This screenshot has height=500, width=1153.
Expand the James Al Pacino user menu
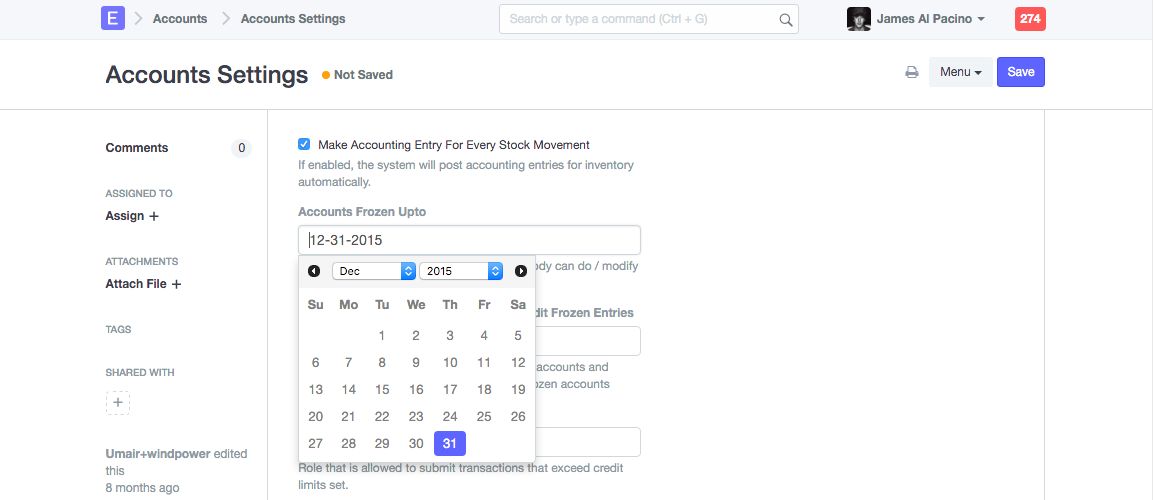[x=930, y=19]
